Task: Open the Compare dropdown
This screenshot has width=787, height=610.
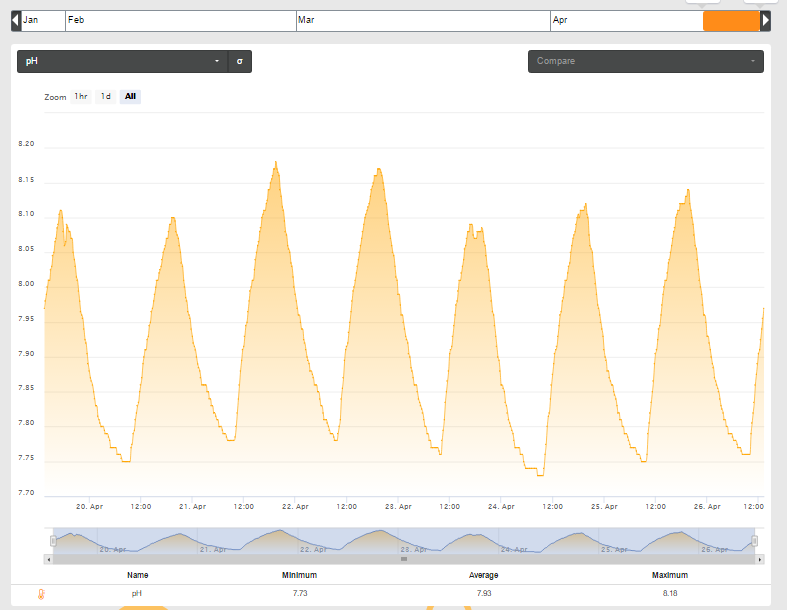Action: coord(646,61)
